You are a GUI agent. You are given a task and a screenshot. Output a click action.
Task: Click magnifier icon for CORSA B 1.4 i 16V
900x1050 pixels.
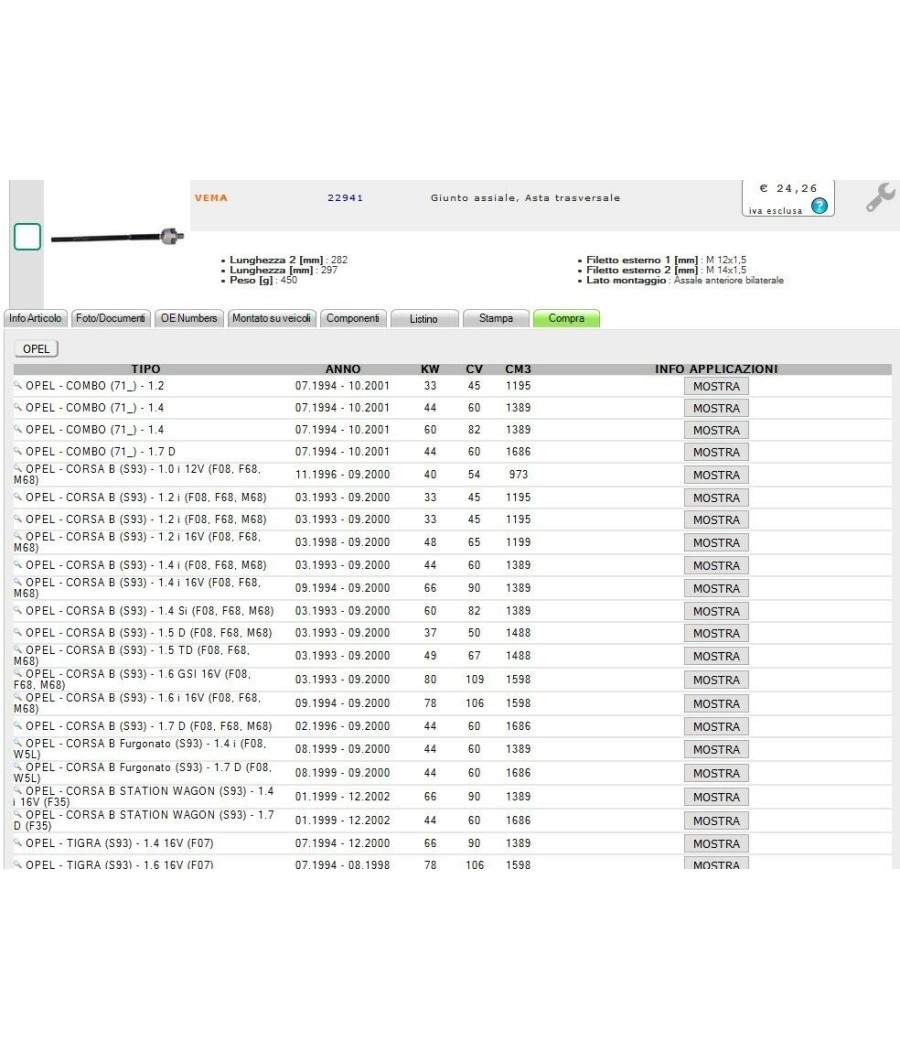click(18, 582)
